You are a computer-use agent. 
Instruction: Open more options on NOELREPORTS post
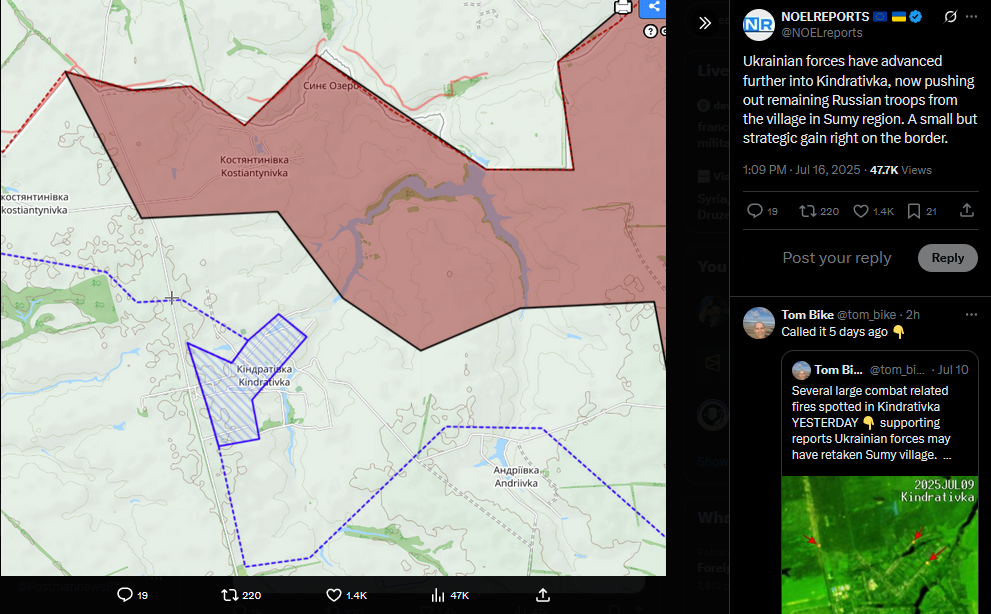(x=971, y=16)
